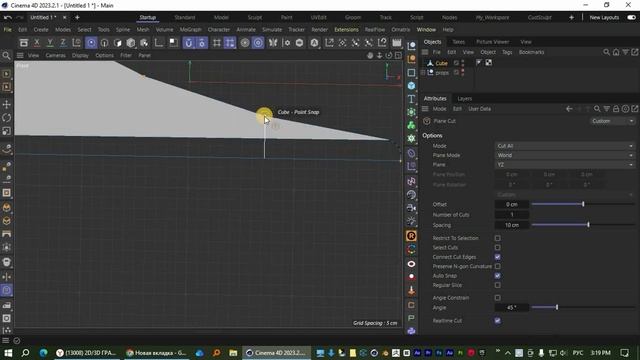Click the back arrow in Attributes manager
Viewport: 640px width, 360px height.
[x=569, y=109]
